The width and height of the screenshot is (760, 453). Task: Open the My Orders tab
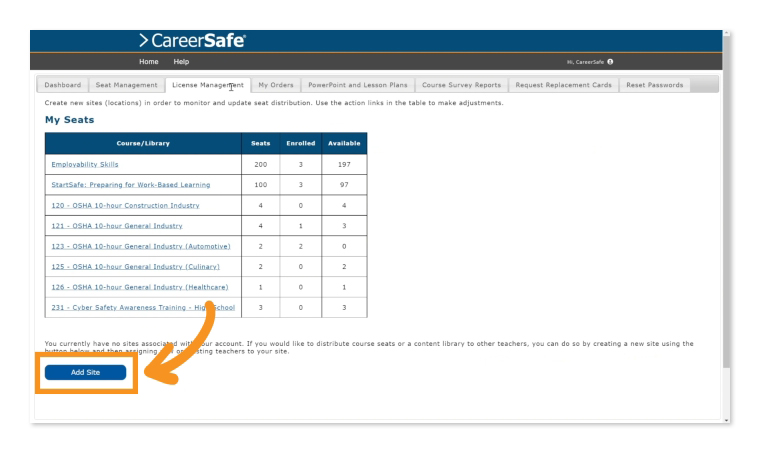coord(276,85)
